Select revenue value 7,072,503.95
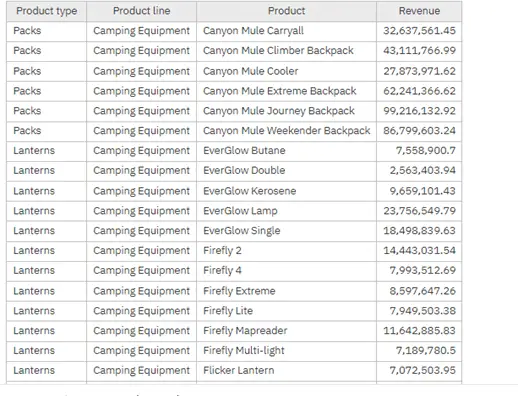Image resolution: width=518 pixels, height=396 pixels. (423, 371)
